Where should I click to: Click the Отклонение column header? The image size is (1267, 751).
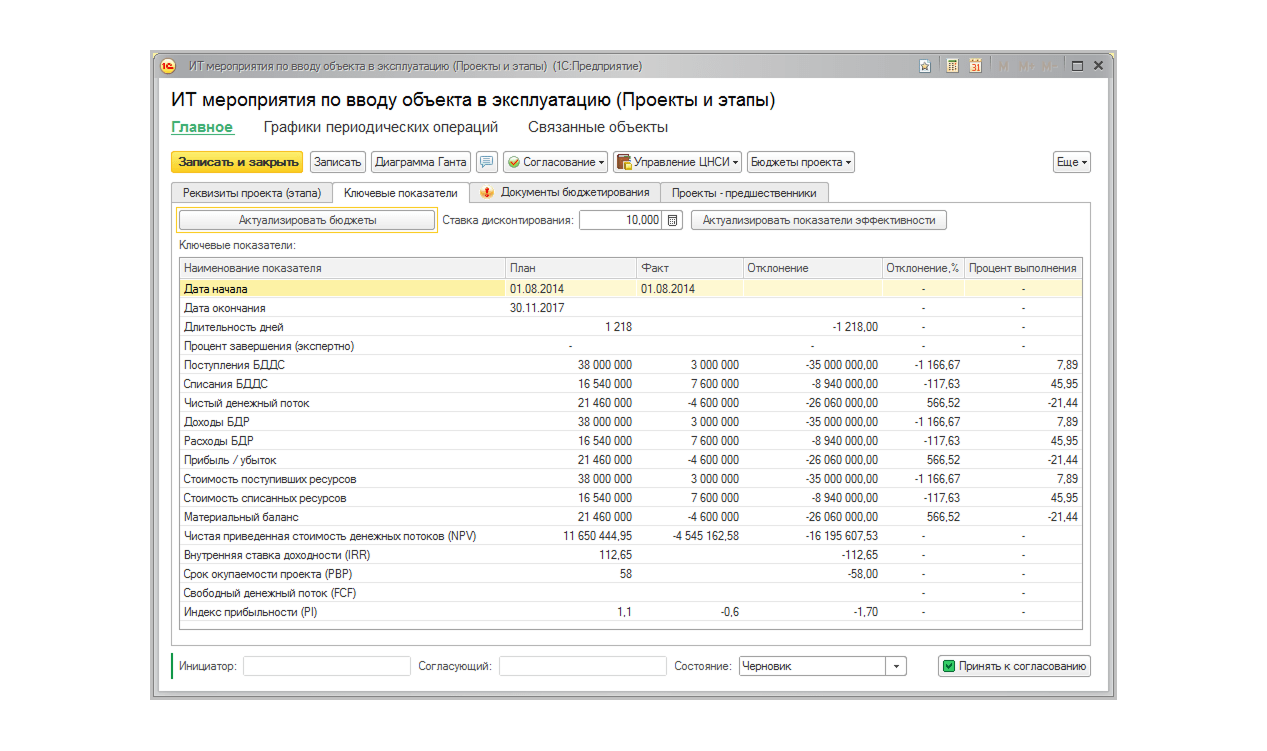pyautogui.click(x=812, y=268)
